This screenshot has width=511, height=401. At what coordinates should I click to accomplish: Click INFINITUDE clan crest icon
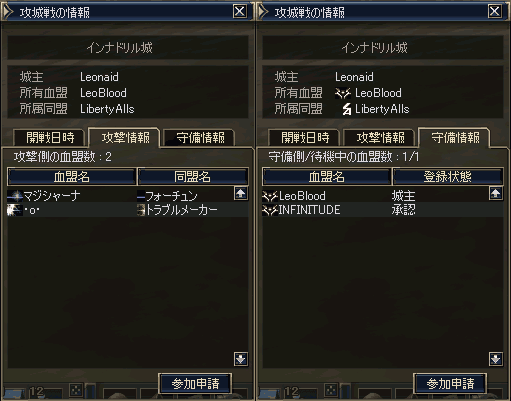click(270, 210)
